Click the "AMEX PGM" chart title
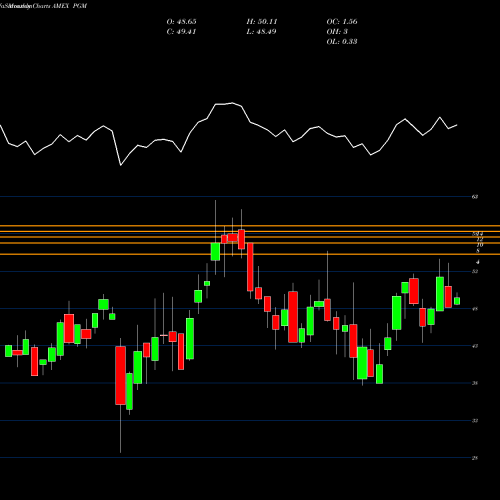The image size is (500, 500). pyautogui.click(x=69, y=6)
